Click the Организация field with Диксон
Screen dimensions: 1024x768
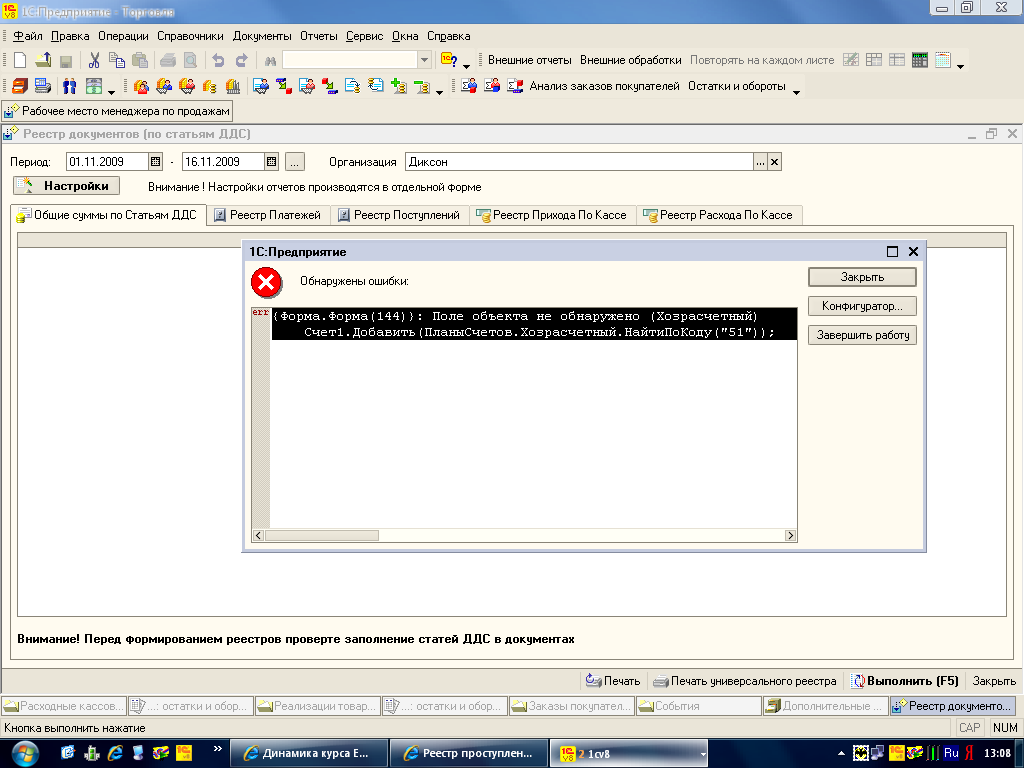[x=579, y=162]
